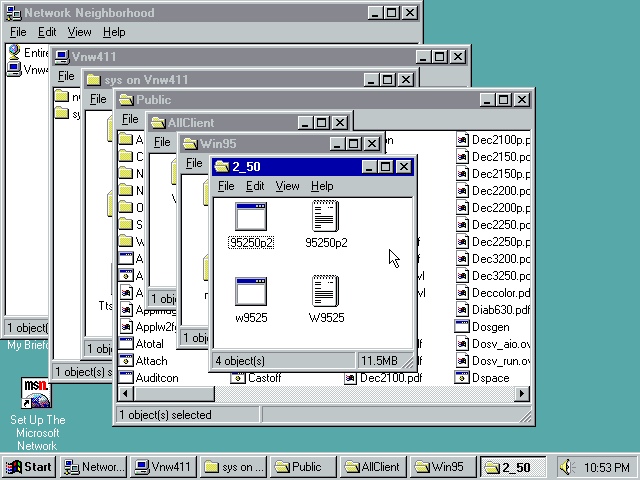Open File menu in the Vnw411 window
The height and width of the screenshot is (480, 640).
click(66, 76)
